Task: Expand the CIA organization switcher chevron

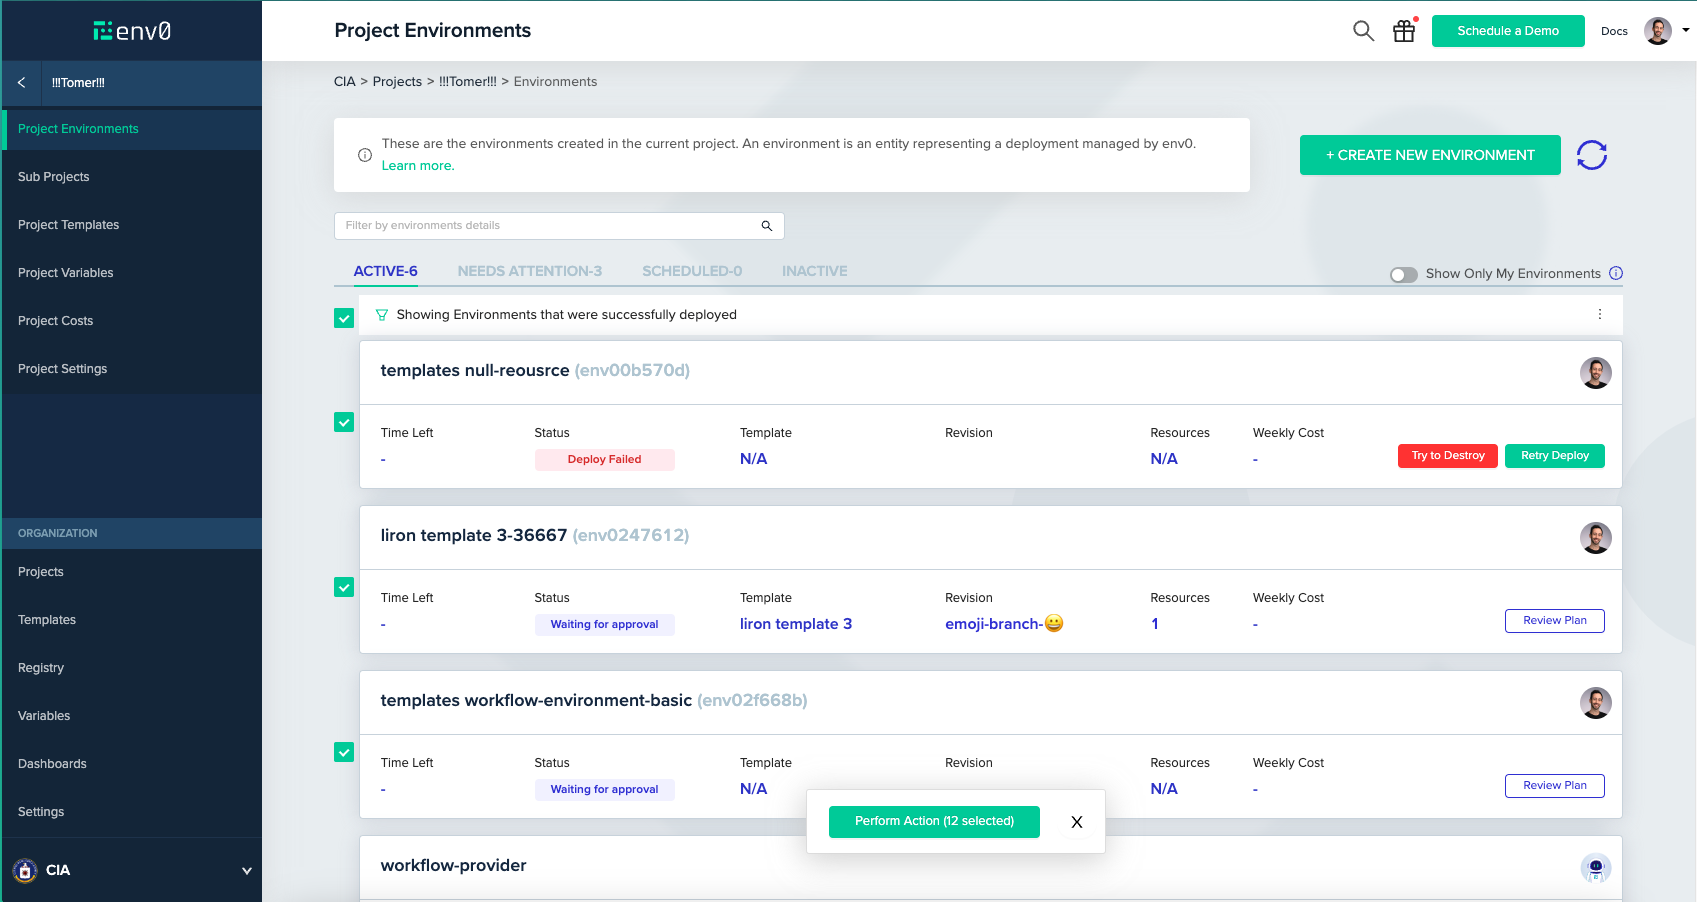Action: click(246, 870)
